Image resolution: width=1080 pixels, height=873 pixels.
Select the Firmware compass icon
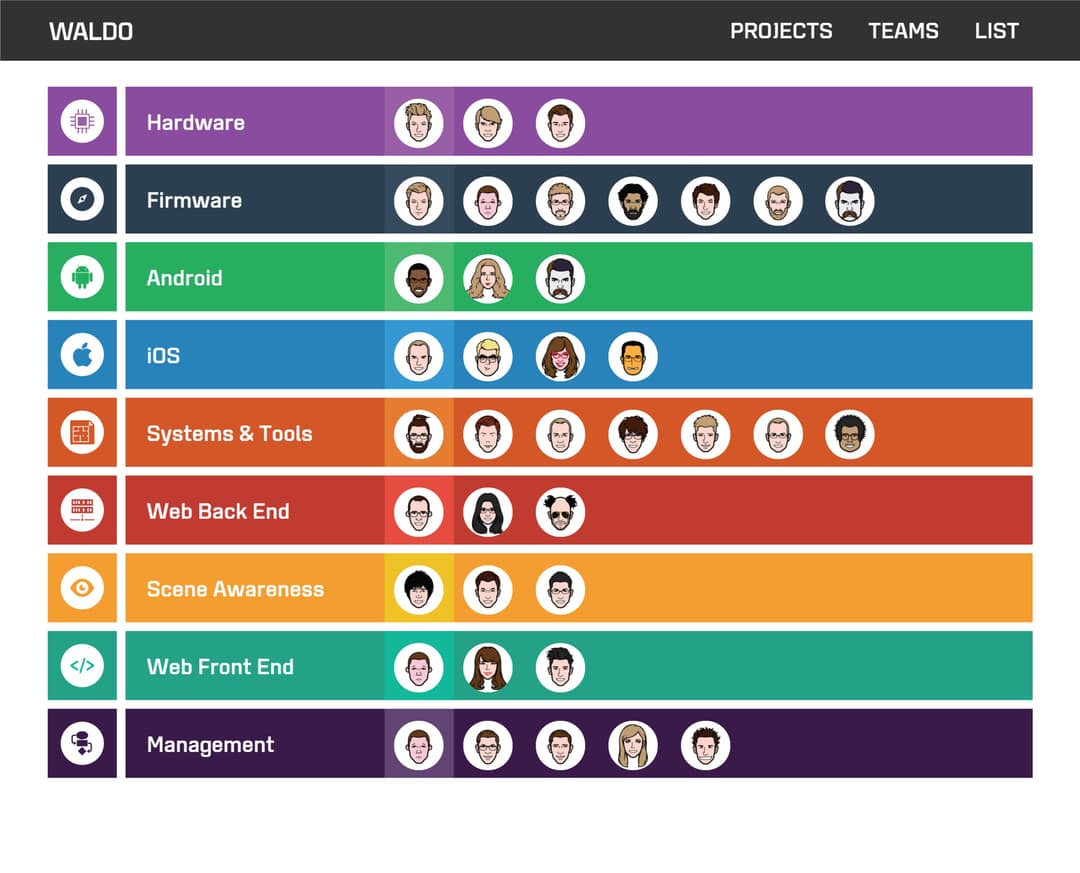[x=82, y=199]
